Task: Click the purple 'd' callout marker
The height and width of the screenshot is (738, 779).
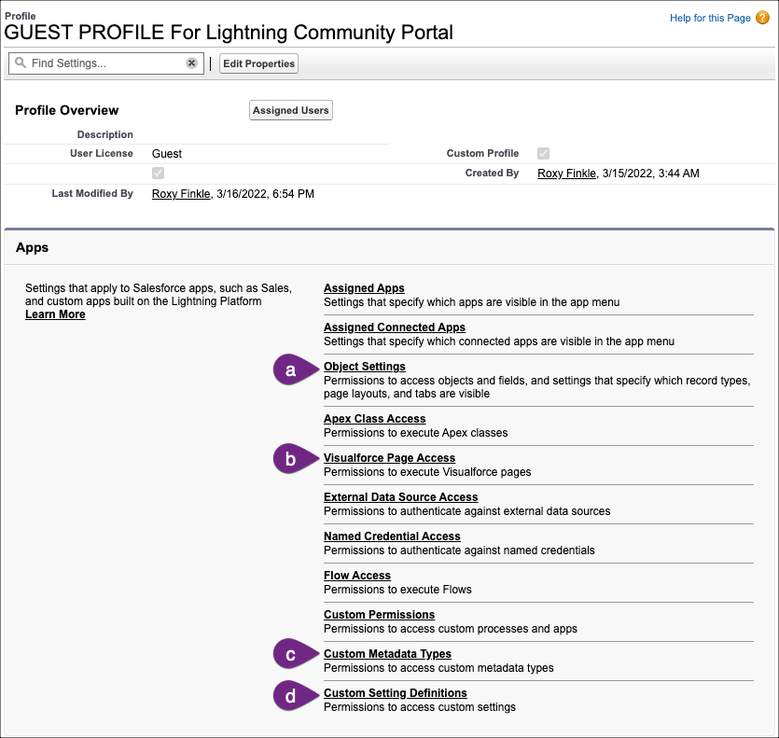Action: pyautogui.click(x=291, y=696)
